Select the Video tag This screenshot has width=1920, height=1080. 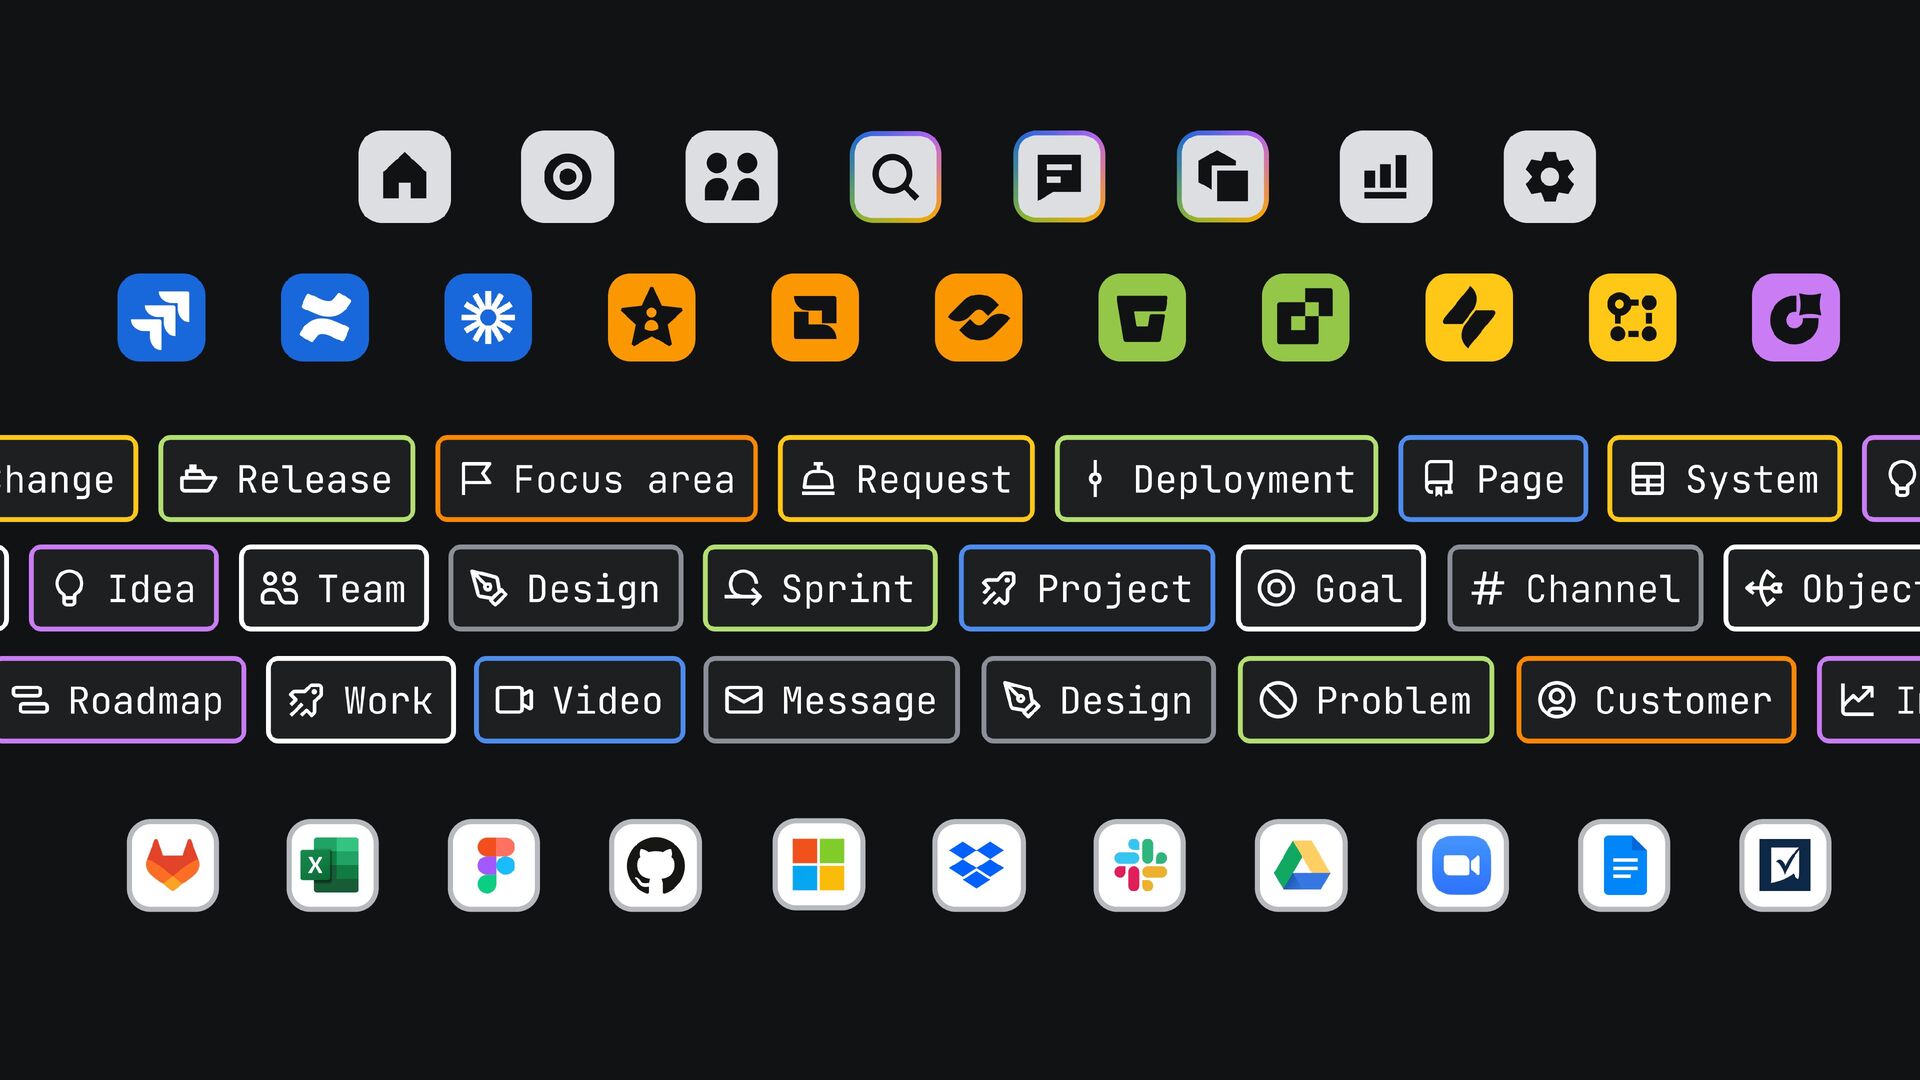580,700
